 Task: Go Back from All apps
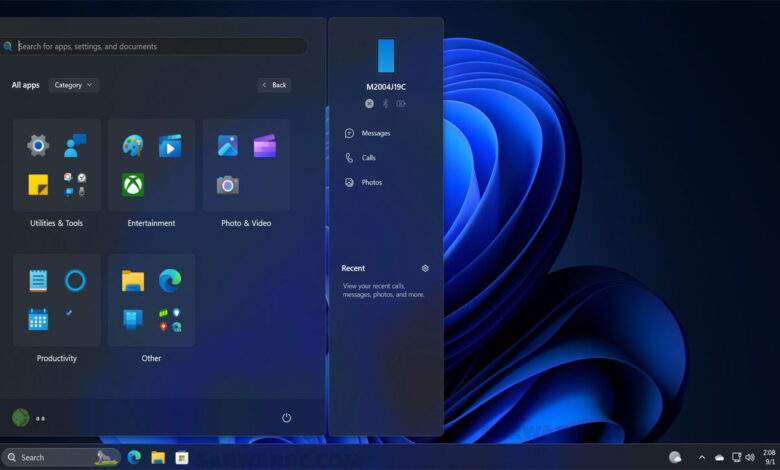(274, 85)
